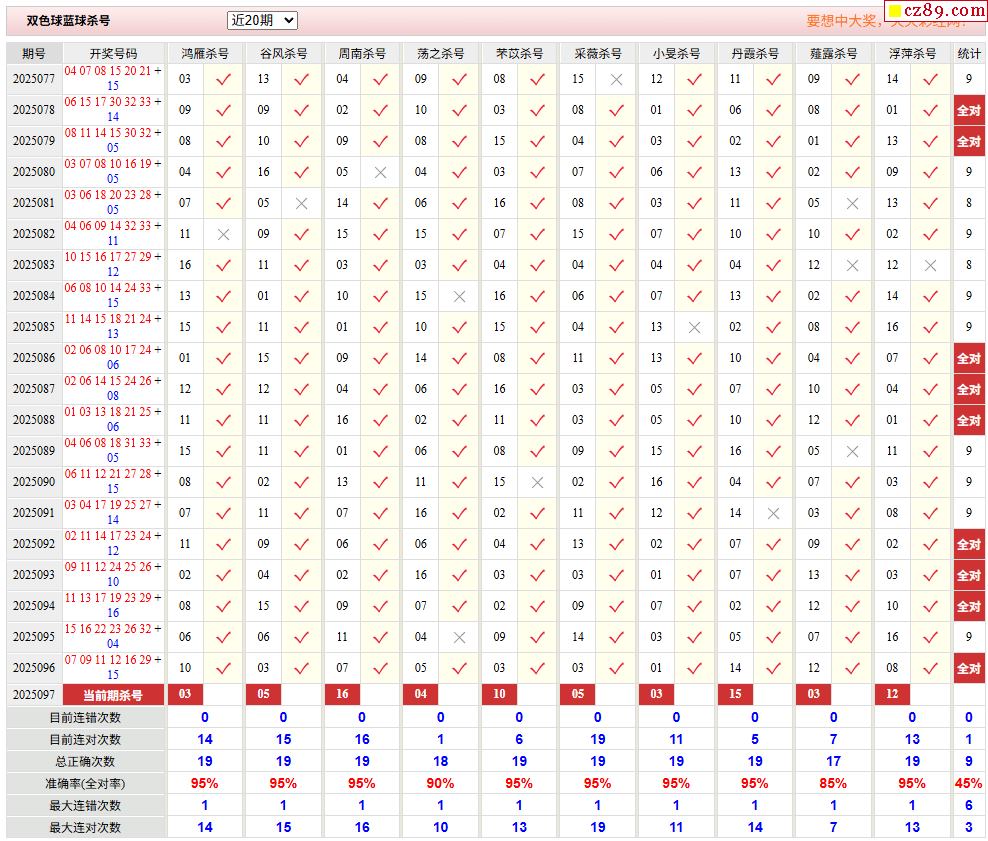Viewport: 988px width, 841px height.
Task: Click the X mark for 荡之杀号 in row 2025084
Action: point(459,296)
